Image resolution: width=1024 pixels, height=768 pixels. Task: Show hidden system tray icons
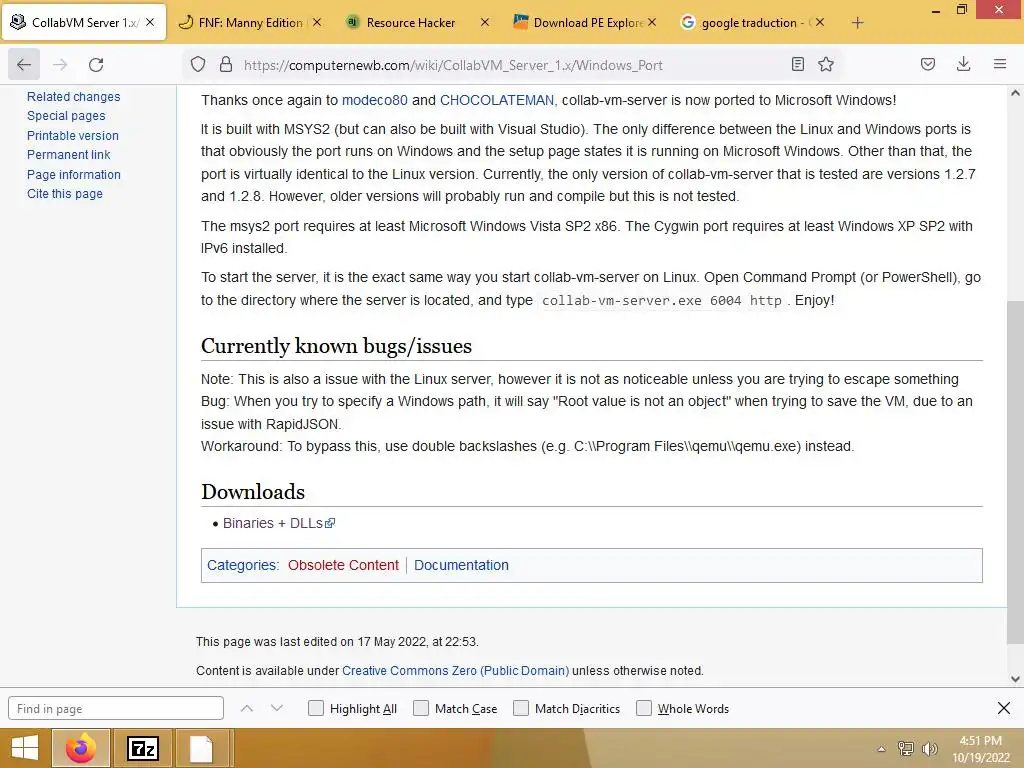881,749
